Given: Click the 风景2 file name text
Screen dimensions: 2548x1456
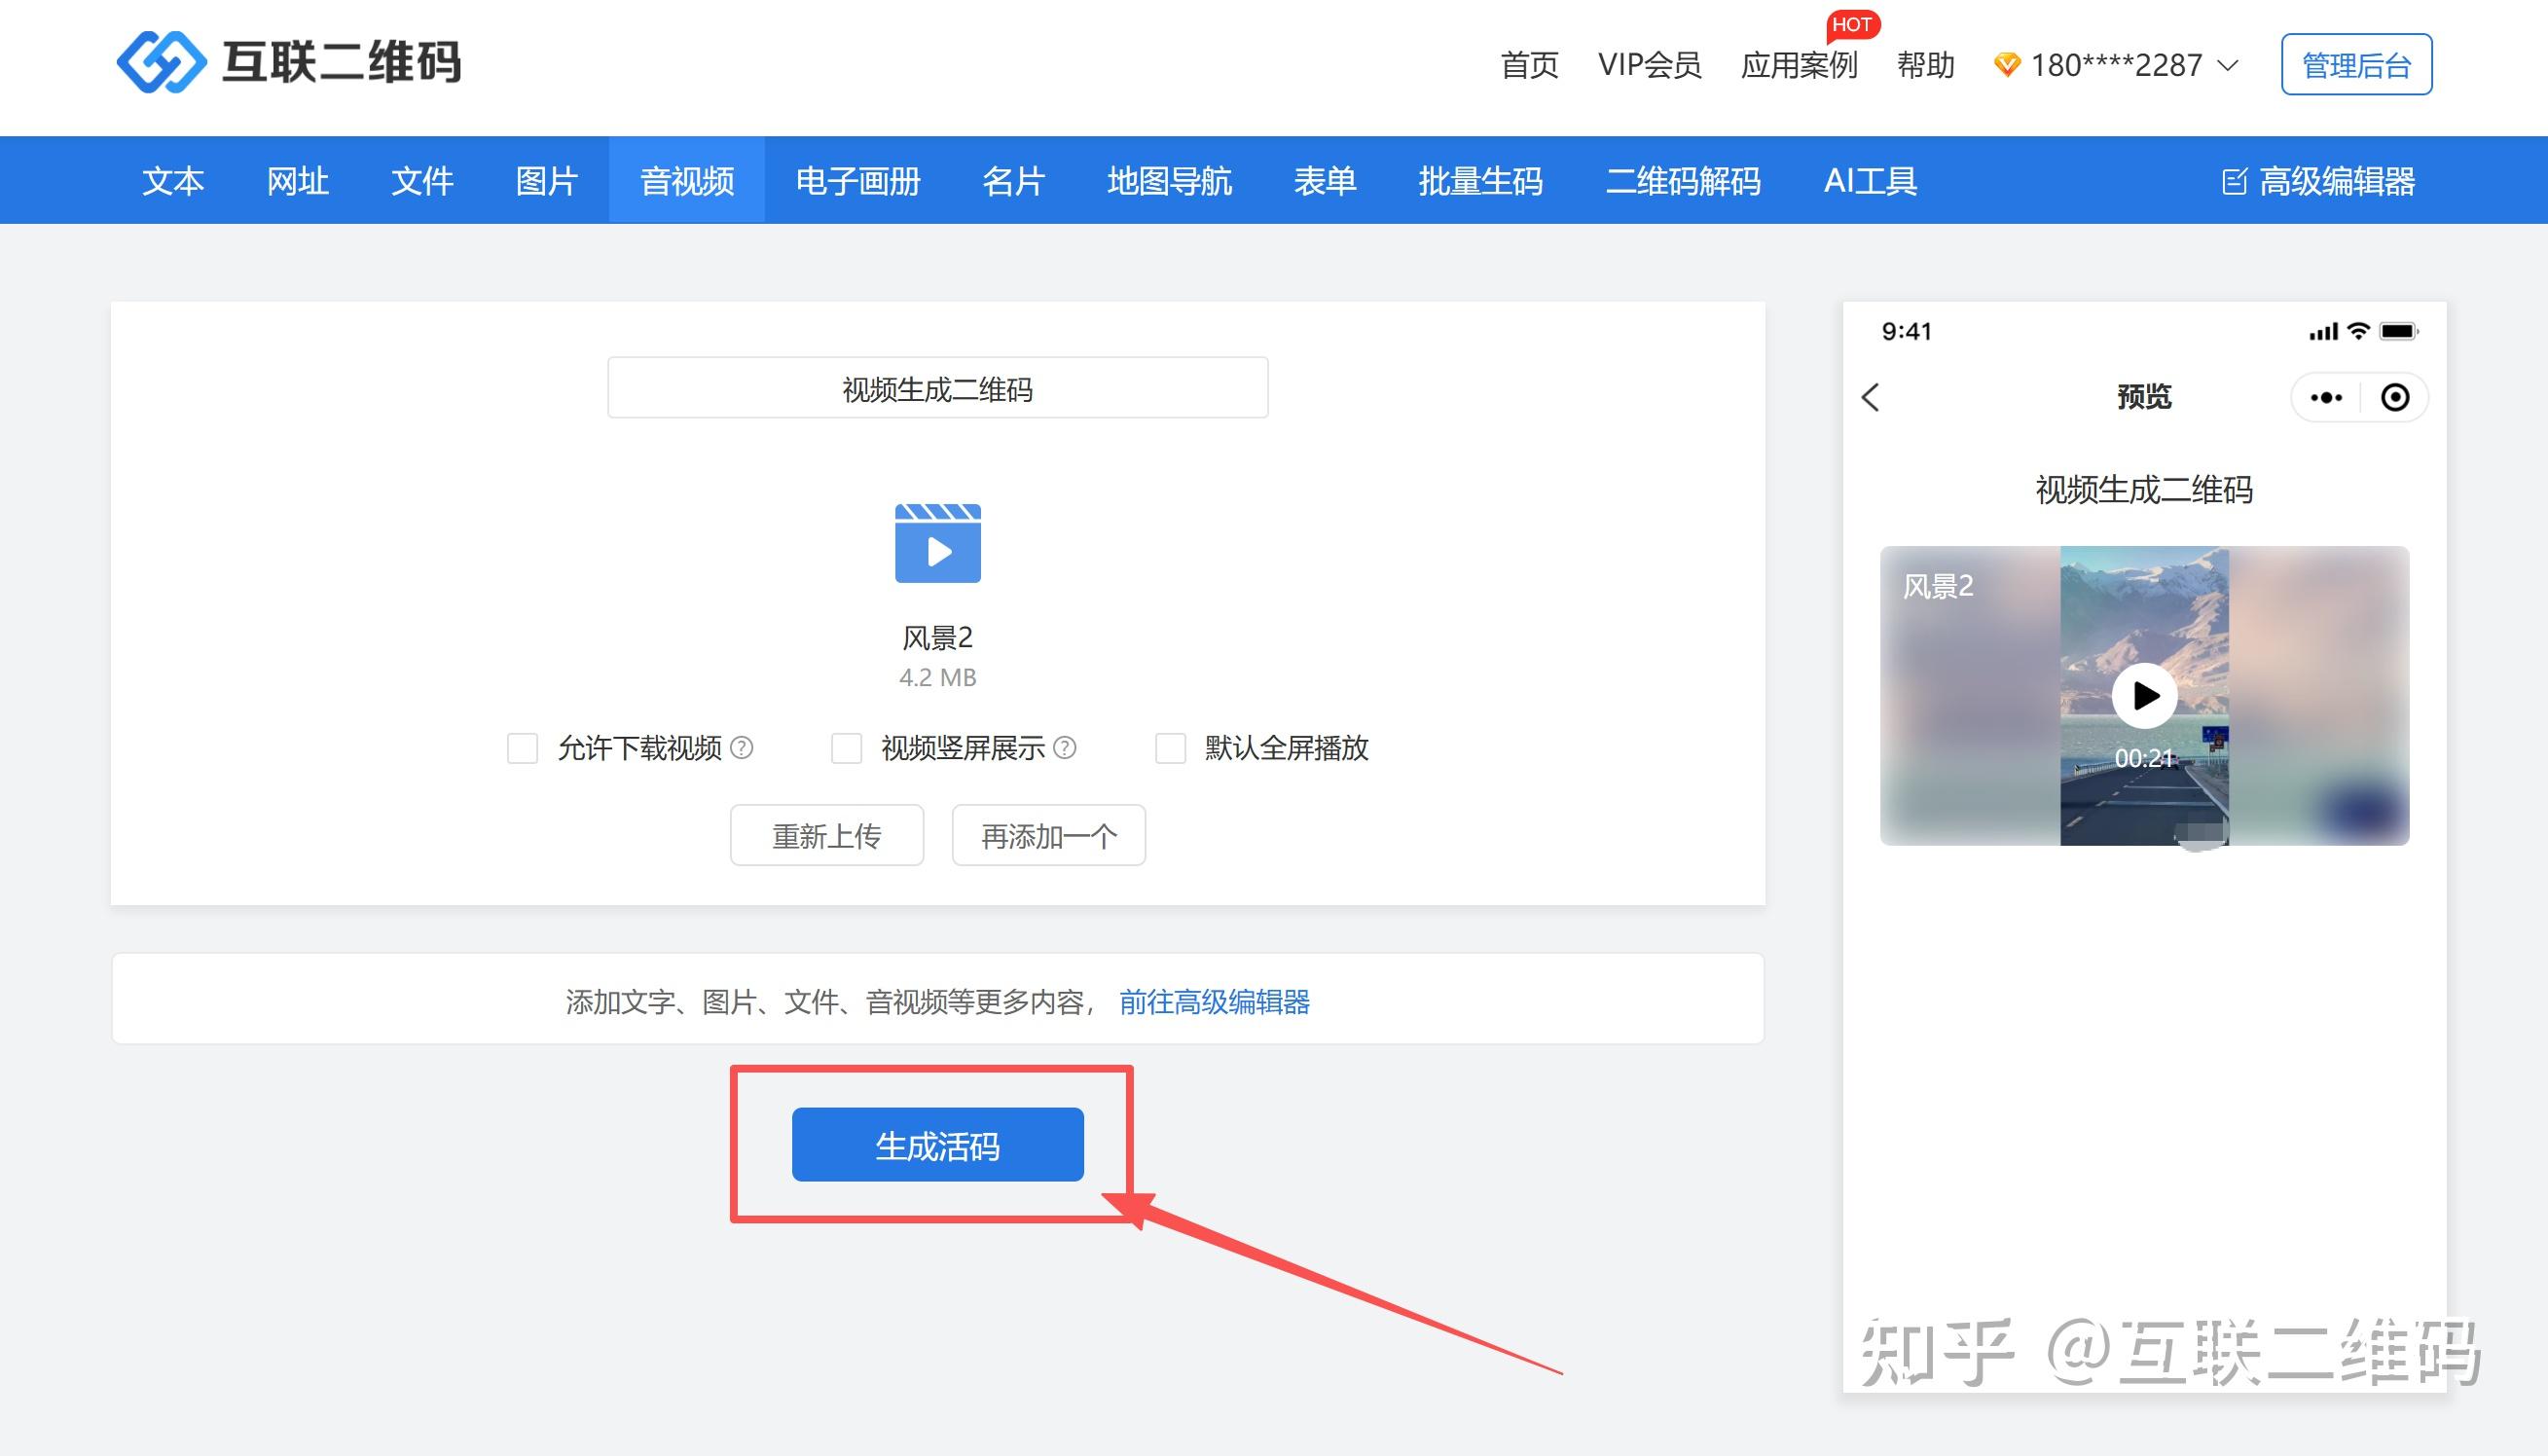Looking at the screenshot, I should tap(937, 637).
